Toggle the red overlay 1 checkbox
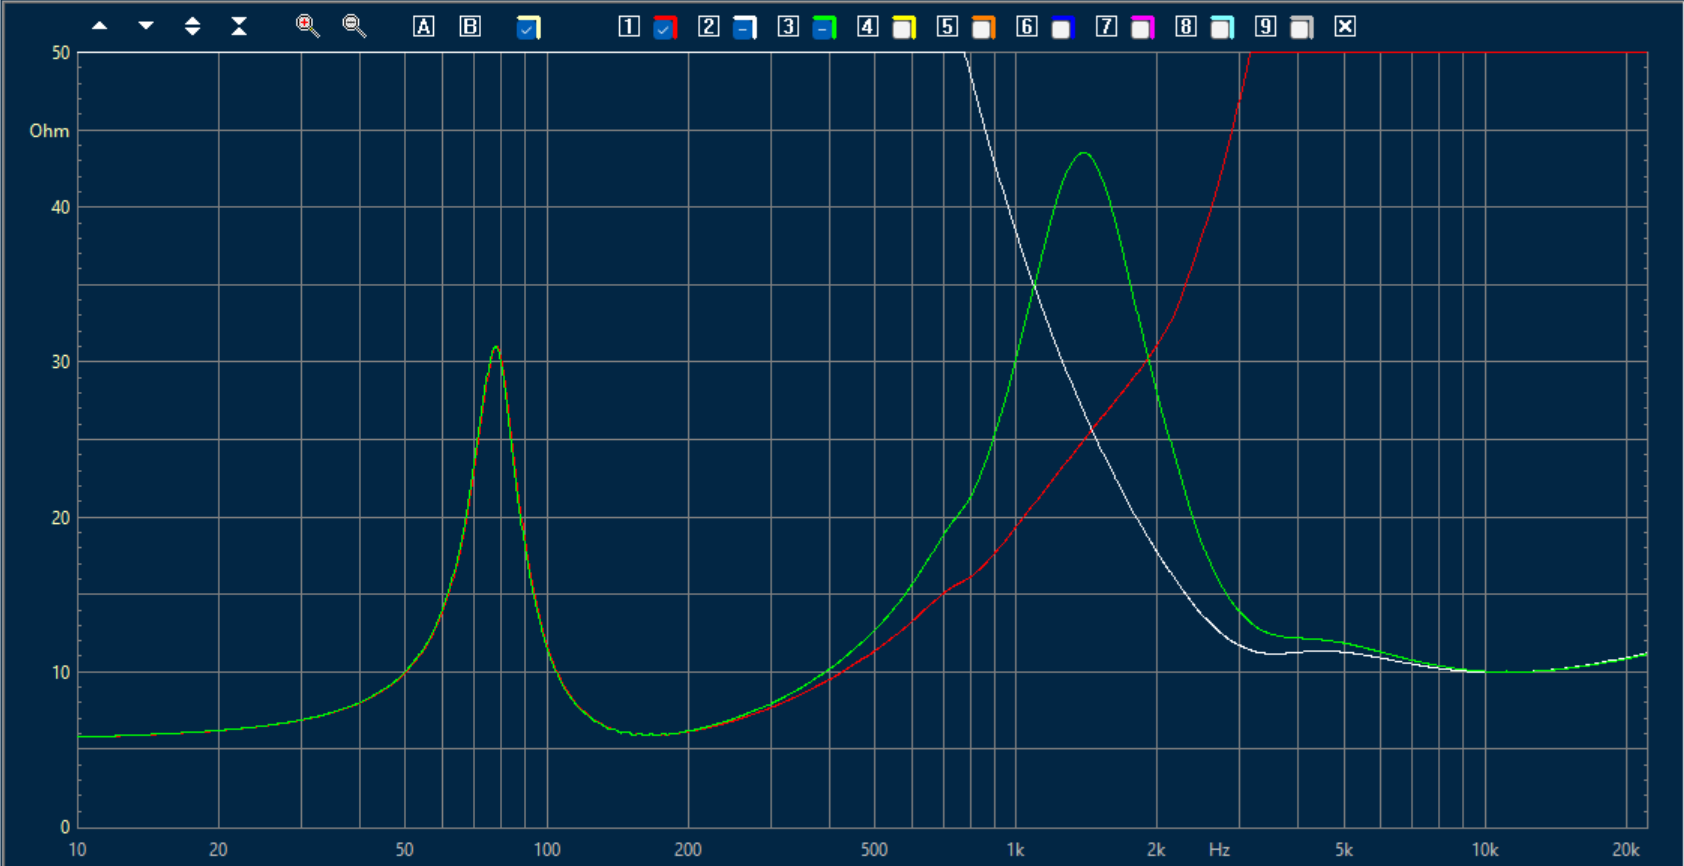 (664, 28)
